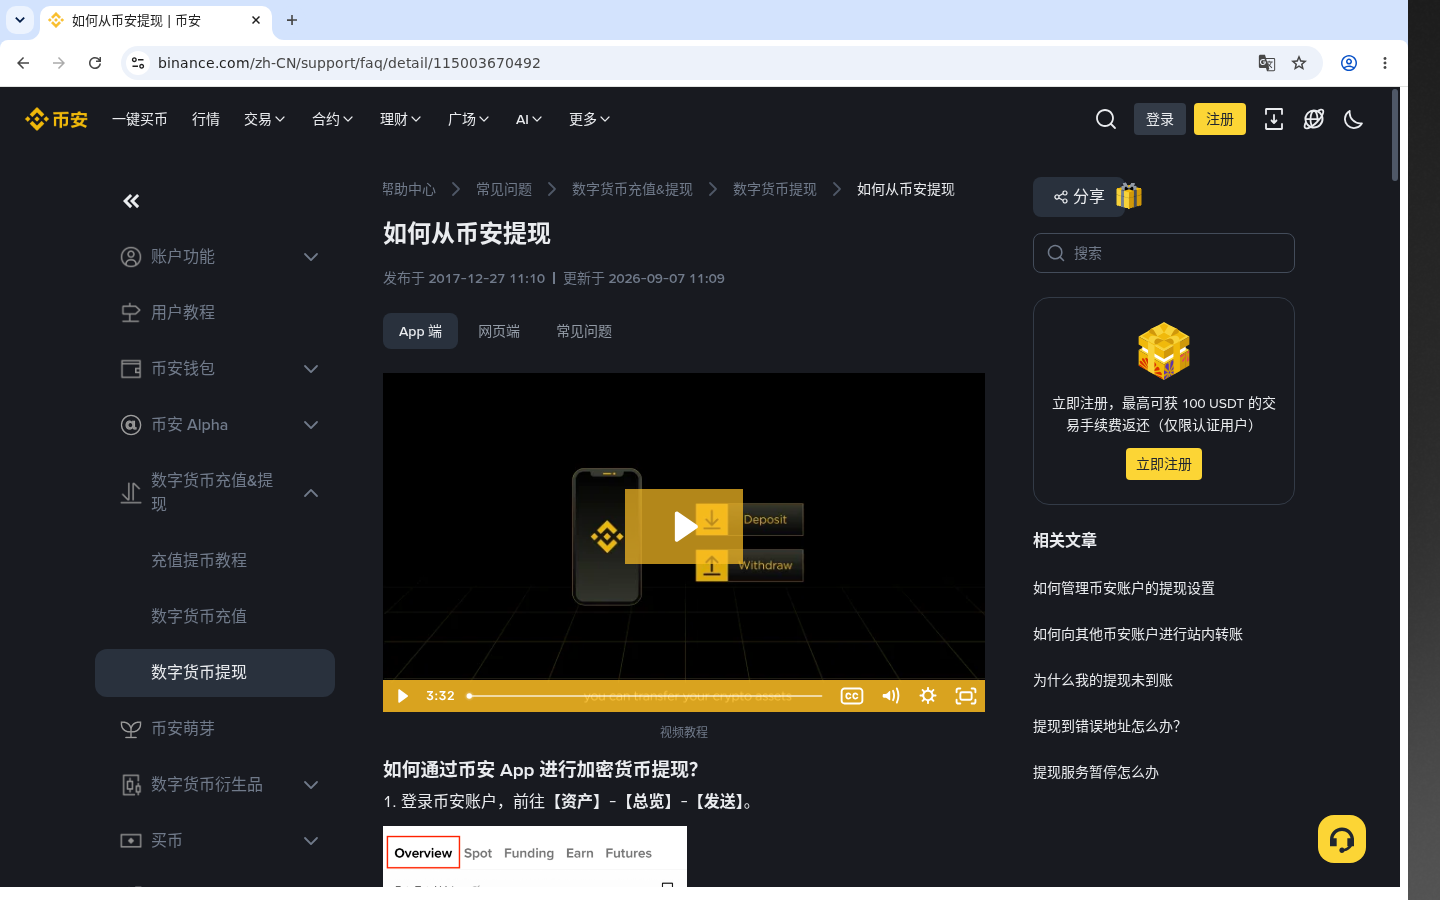Expand the 广场 navigation dropdown
1440x900 pixels.
coord(469,119)
